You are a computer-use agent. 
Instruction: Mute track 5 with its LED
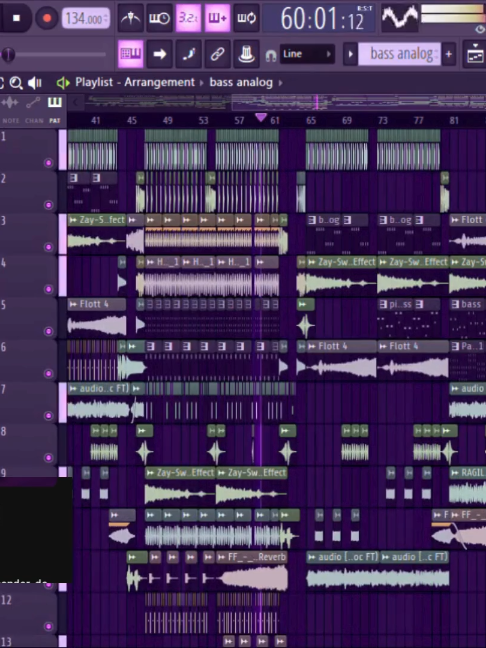click(48, 331)
